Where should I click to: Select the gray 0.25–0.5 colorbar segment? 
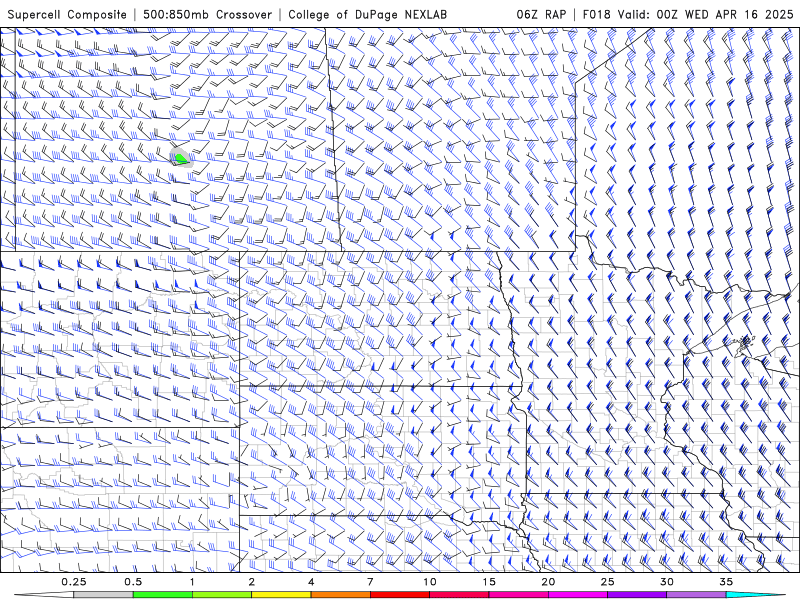(103, 595)
